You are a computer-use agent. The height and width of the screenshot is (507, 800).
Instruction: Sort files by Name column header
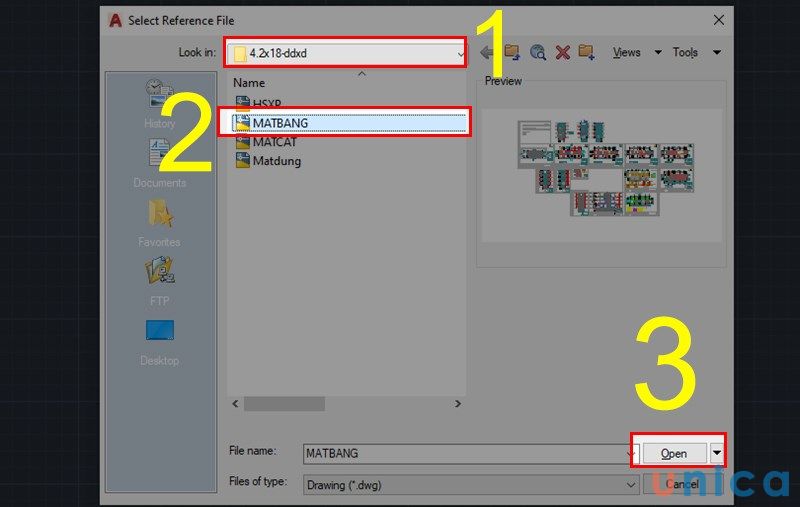249,83
